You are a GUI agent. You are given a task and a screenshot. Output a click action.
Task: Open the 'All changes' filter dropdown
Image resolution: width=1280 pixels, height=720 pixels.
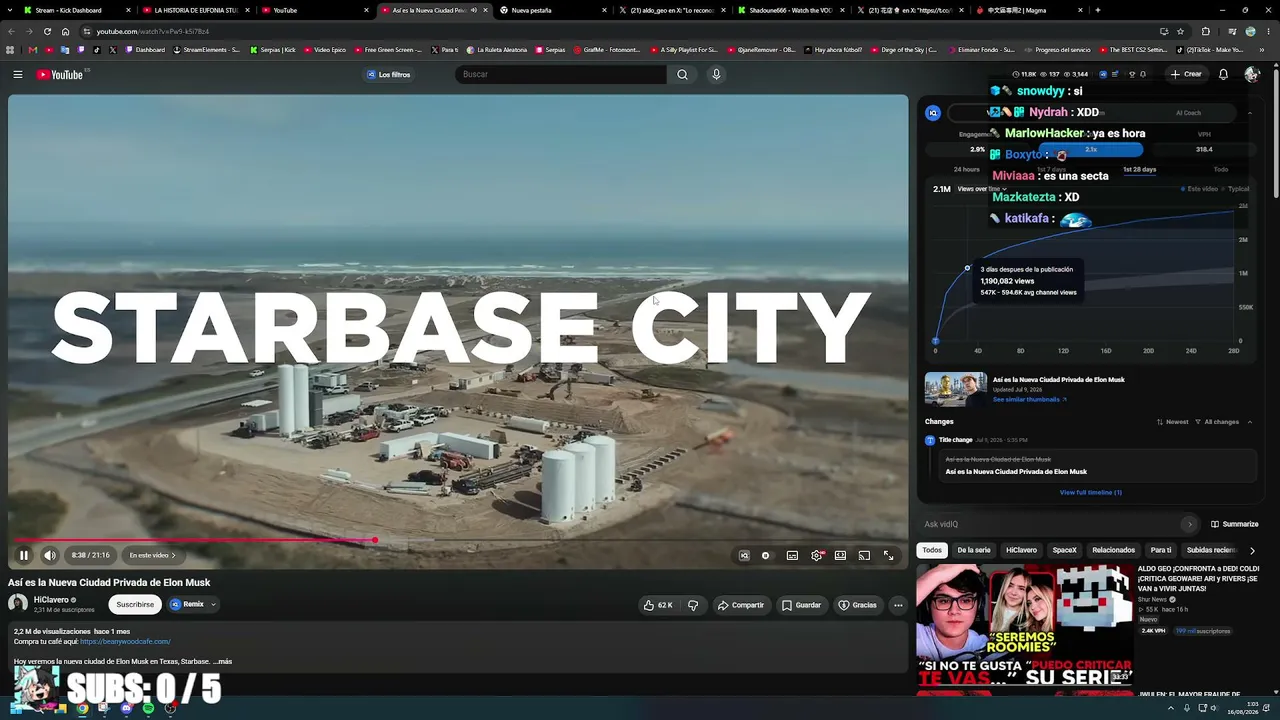point(1219,422)
